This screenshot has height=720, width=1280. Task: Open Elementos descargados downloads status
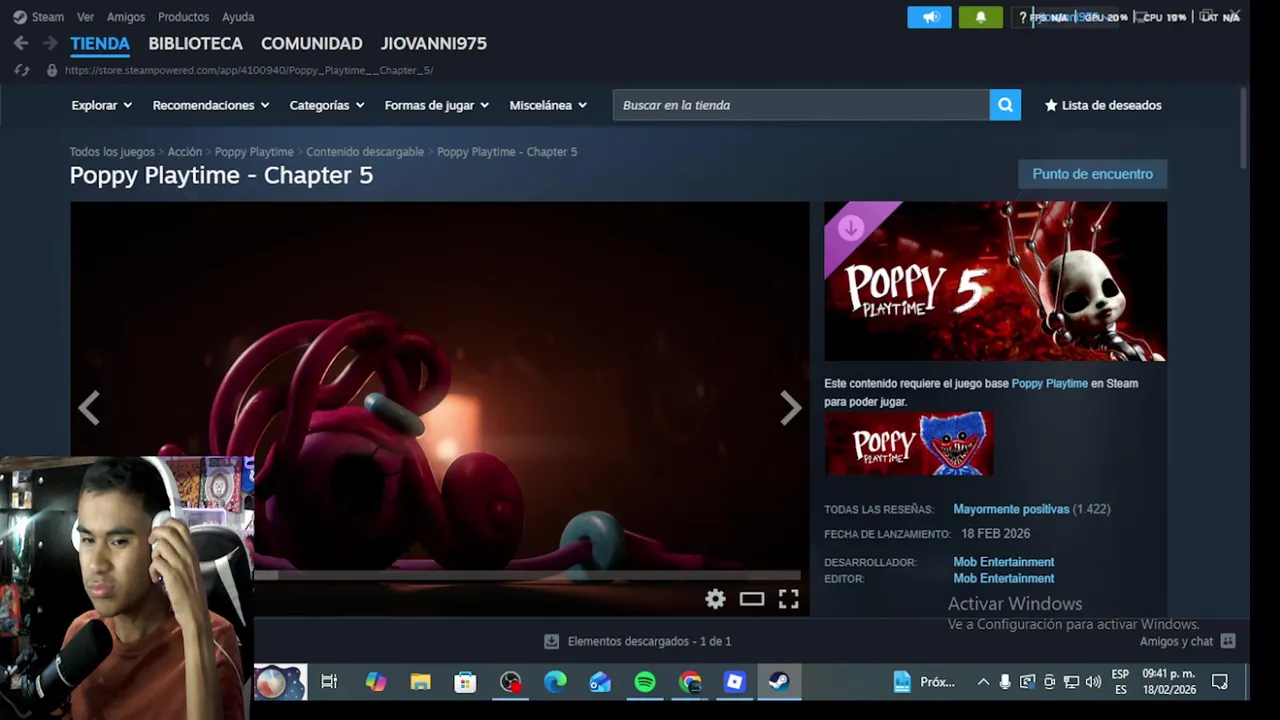[638, 641]
